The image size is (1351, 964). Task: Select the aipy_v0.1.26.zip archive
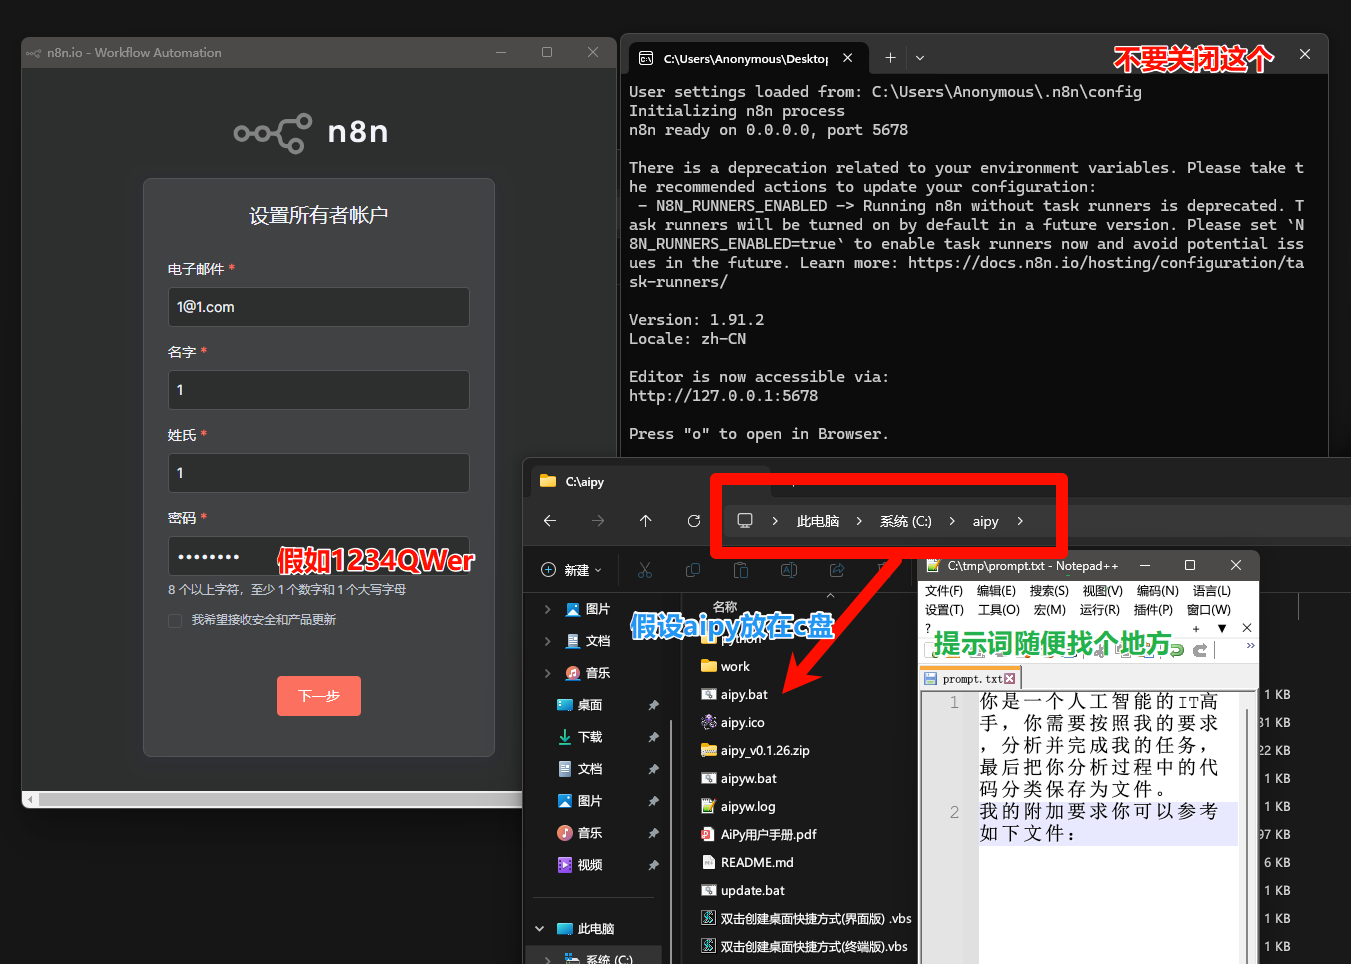[765, 750]
